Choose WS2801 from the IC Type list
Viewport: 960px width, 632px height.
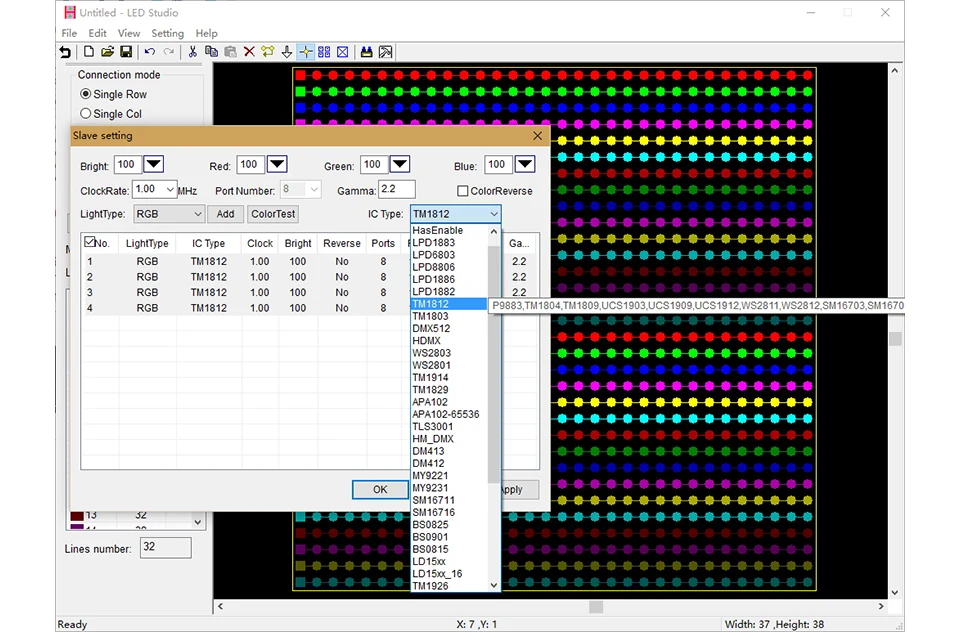pos(431,365)
